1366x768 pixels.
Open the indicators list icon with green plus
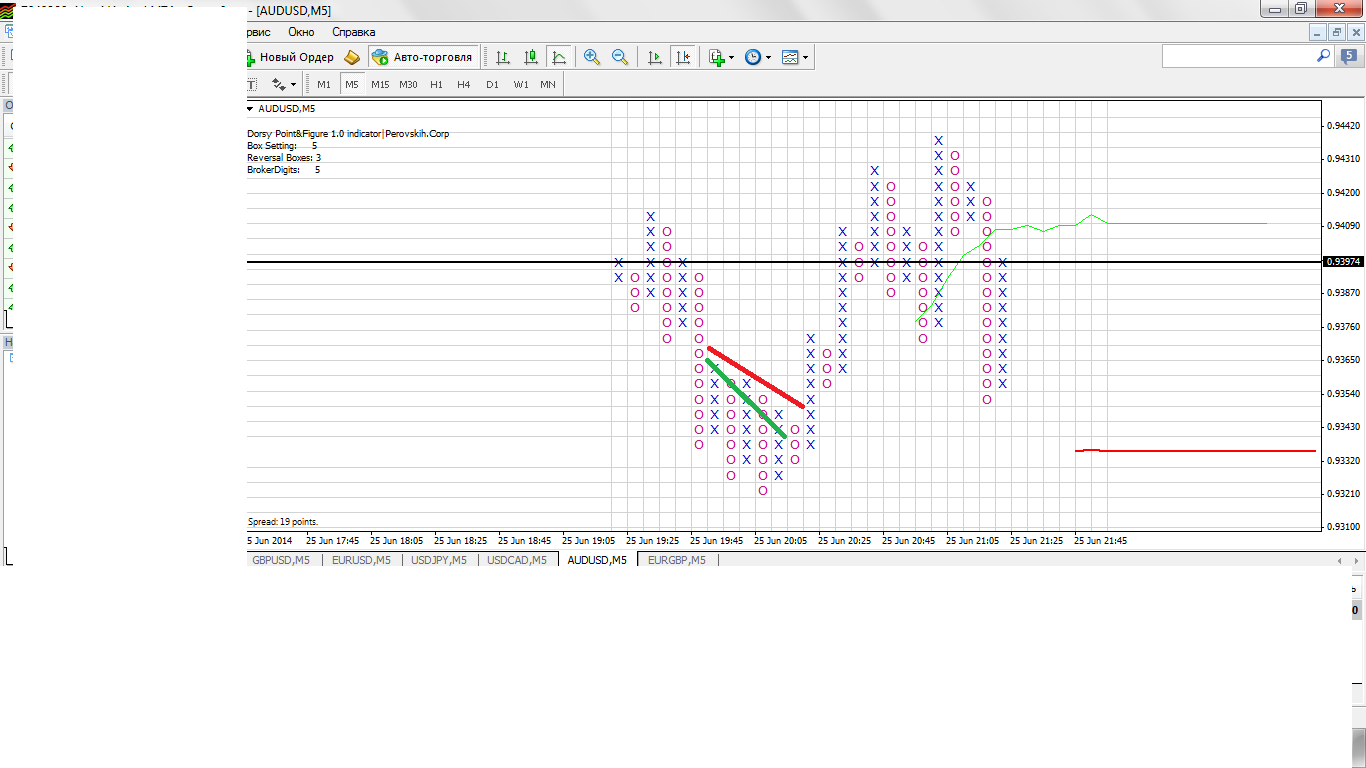(x=716, y=57)
